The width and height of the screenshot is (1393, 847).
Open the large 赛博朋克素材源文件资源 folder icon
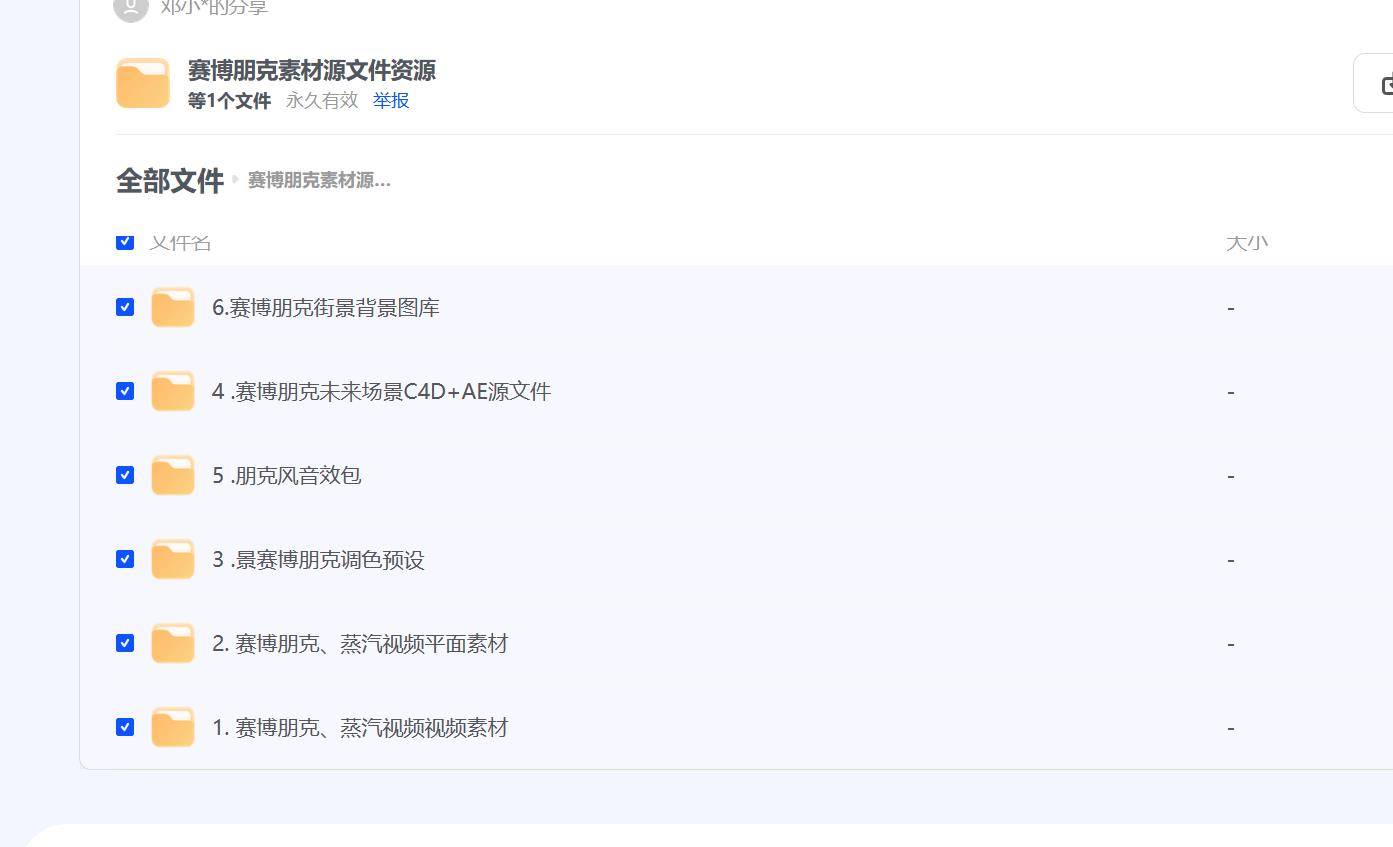click(x=143, y=83)
